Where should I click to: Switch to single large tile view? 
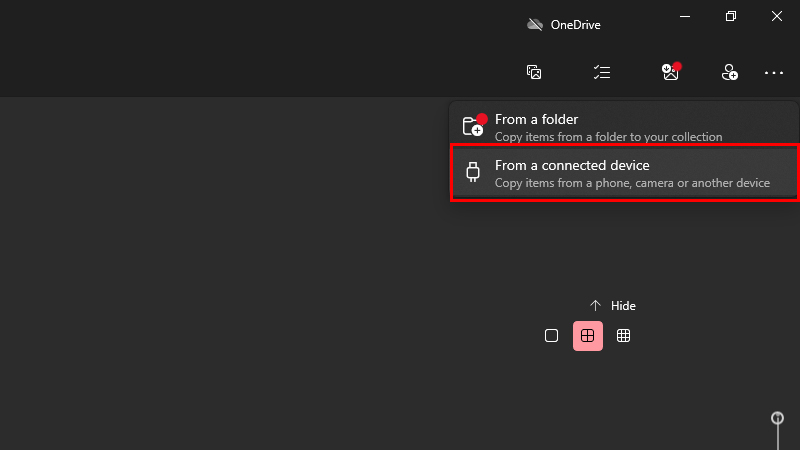tap(552, 336)
